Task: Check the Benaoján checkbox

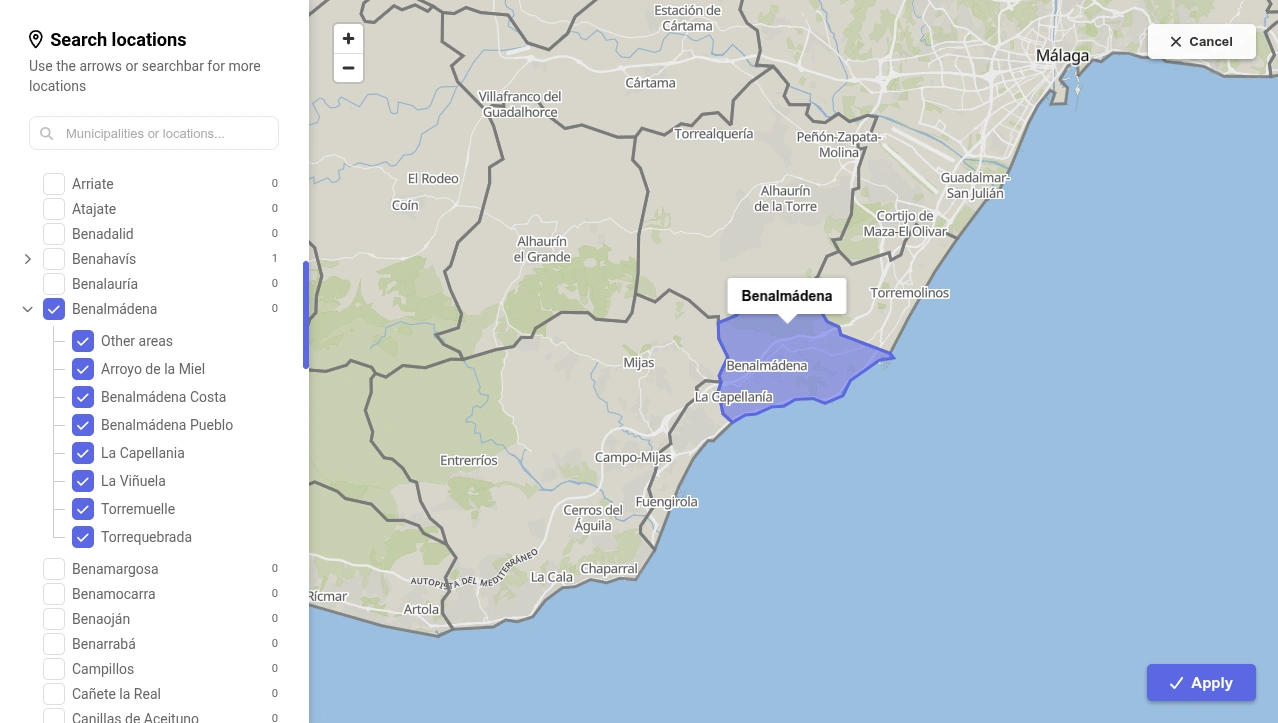Action: [54, 619]
